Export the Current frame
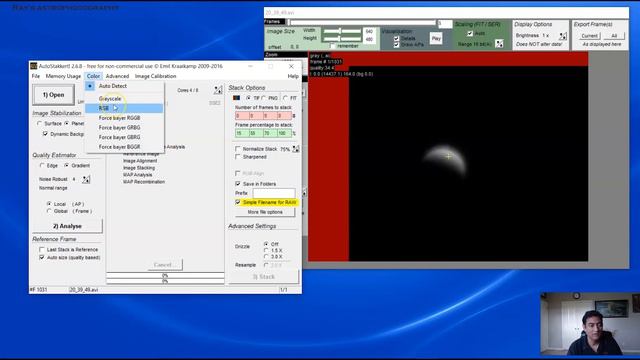640x360 pixels. tap(589, 36)
